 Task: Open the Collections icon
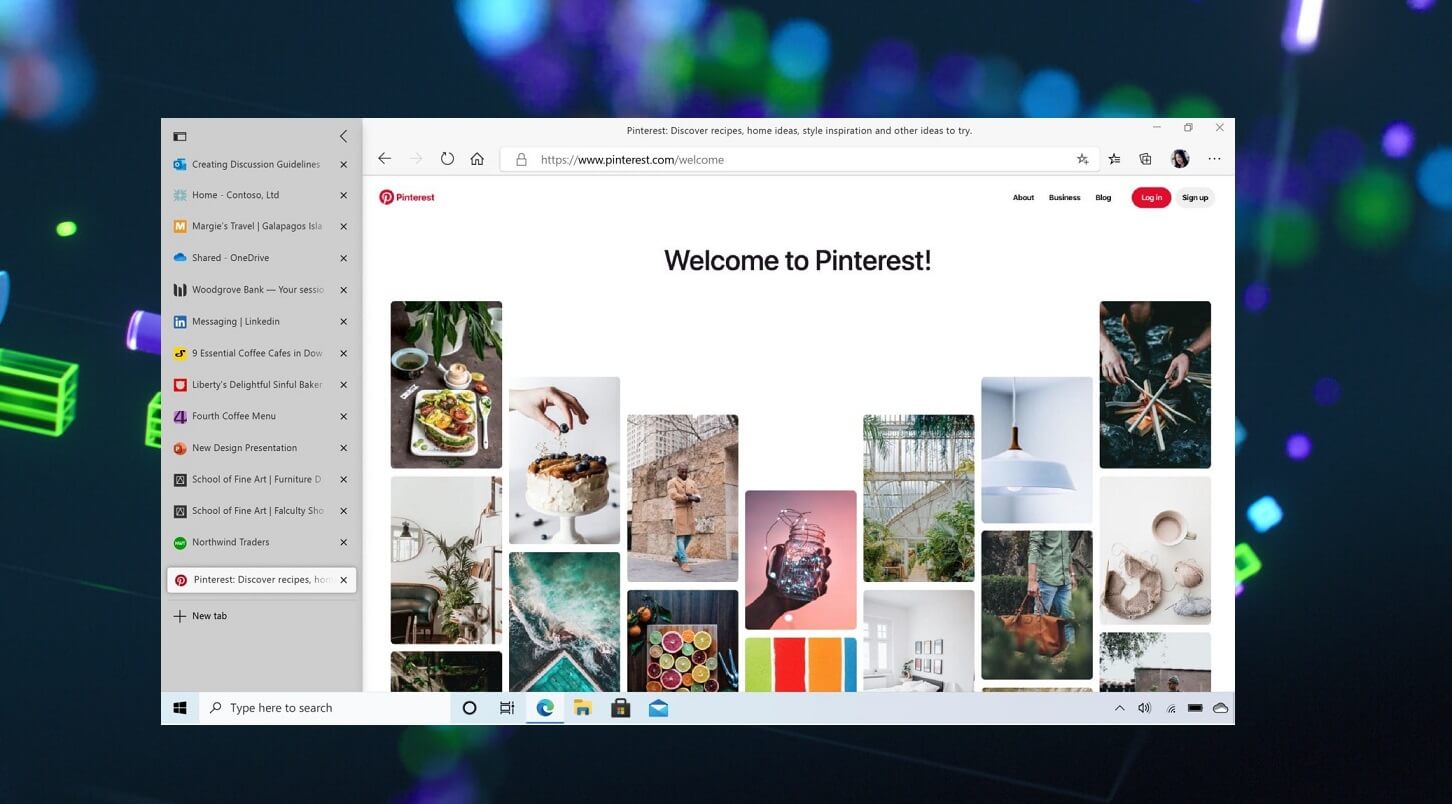point(1146,159)
